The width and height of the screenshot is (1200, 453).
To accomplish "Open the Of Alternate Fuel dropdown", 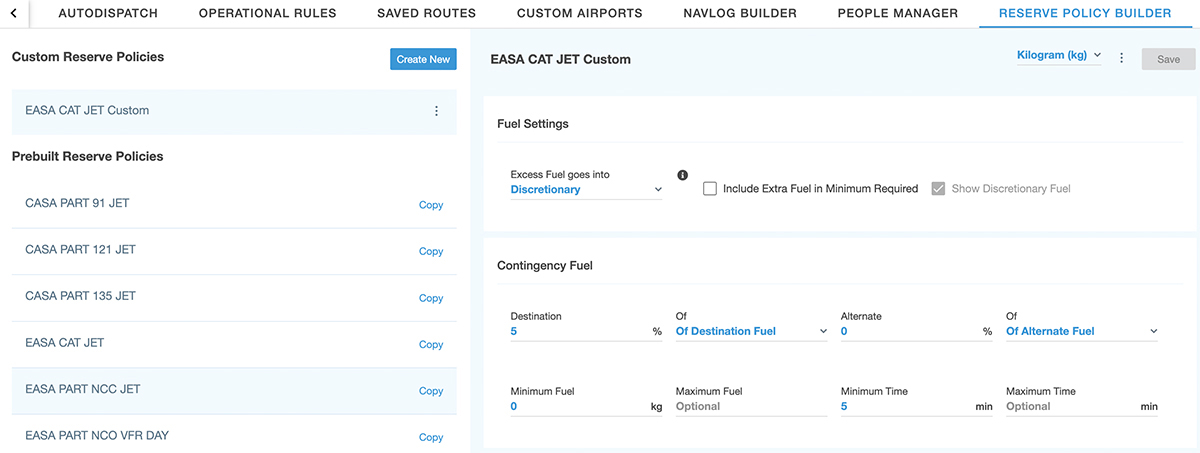I will click(x=1081, y=332).
